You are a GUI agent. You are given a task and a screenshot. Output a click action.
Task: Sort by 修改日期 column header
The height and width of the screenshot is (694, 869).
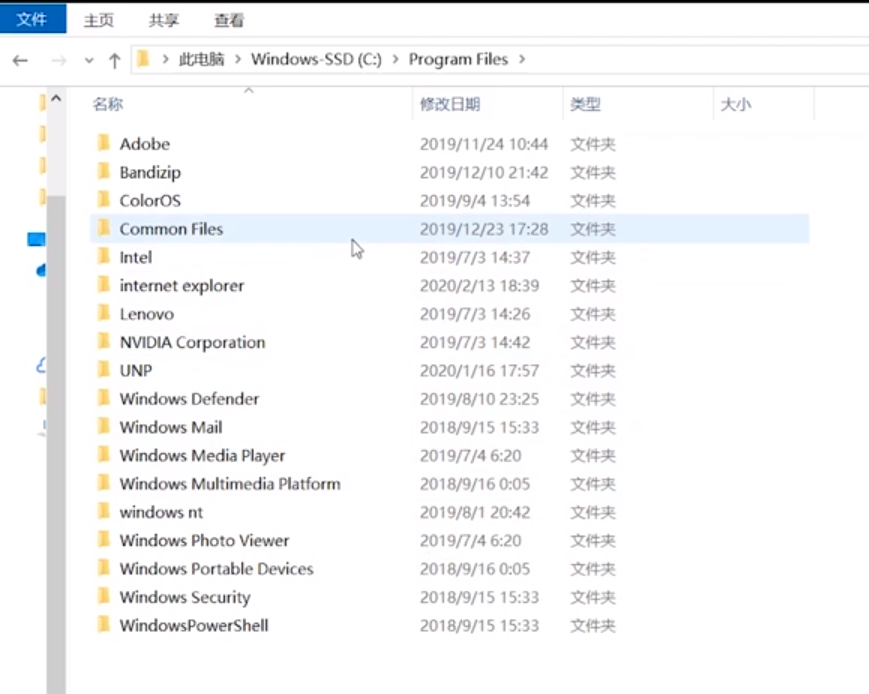coord(449,104)
